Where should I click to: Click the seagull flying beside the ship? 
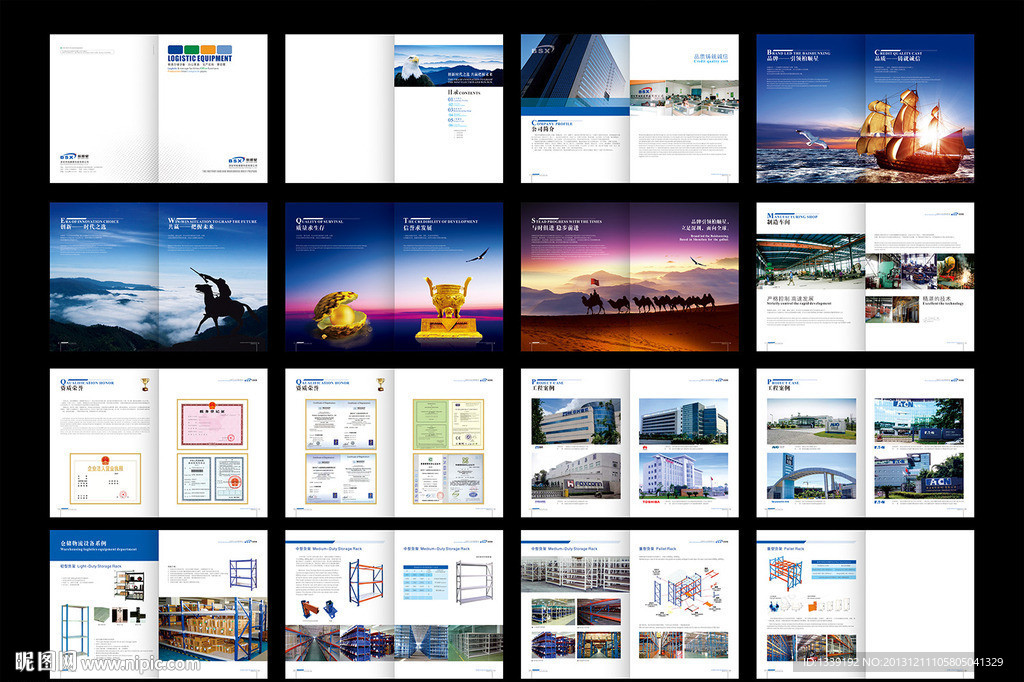812,138
